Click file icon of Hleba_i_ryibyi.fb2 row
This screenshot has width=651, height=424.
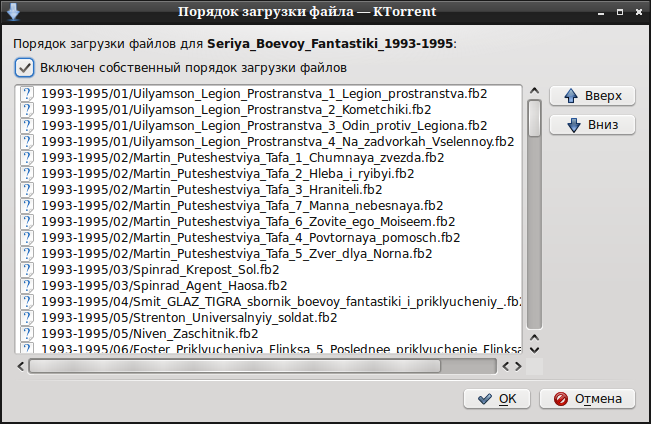27,174
